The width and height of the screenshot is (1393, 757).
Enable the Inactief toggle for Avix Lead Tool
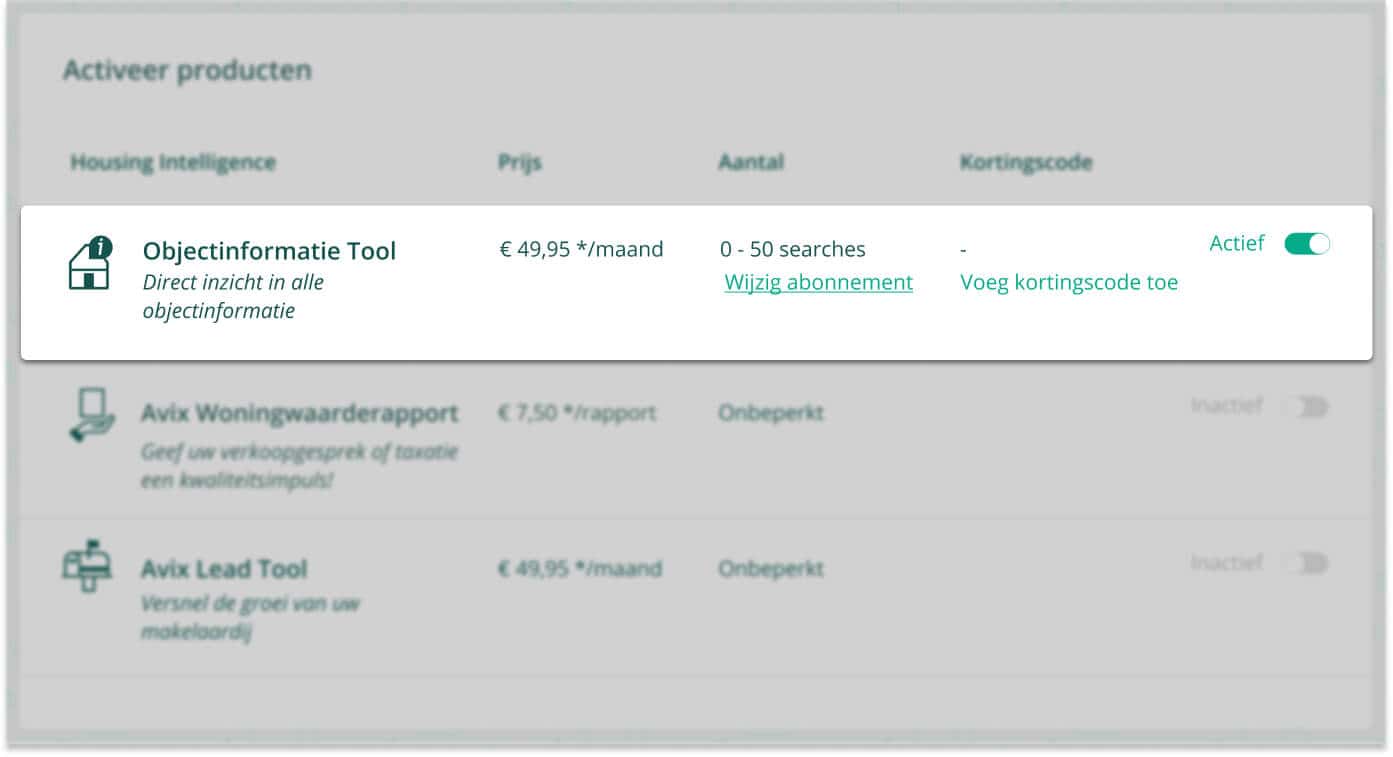point(1307,563)
